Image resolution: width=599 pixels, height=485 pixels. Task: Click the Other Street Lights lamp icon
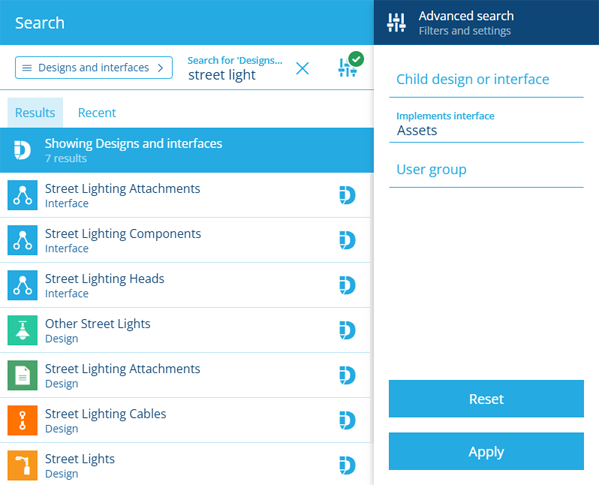tap(23, 330)
